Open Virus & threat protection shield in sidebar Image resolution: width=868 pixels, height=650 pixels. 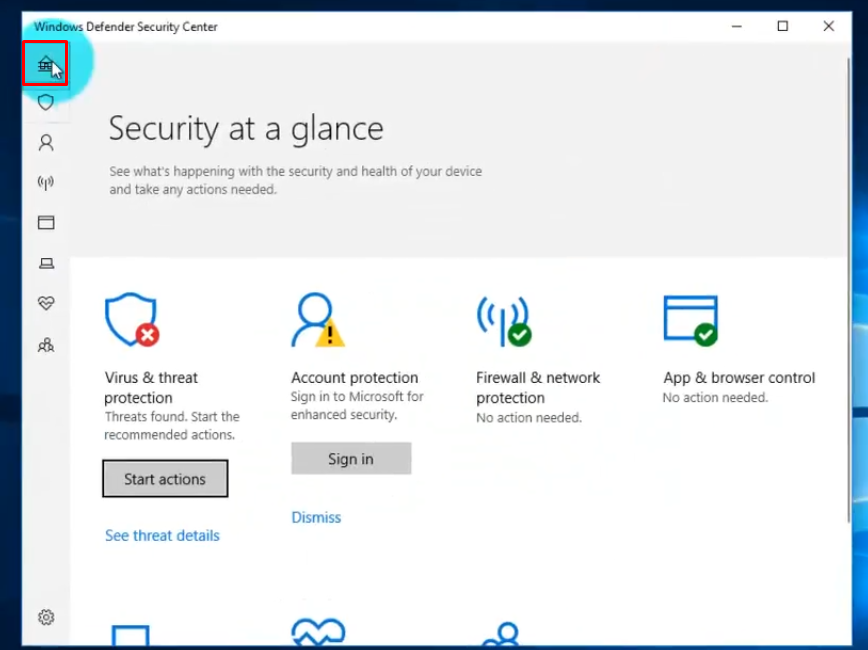coord(46,102)
